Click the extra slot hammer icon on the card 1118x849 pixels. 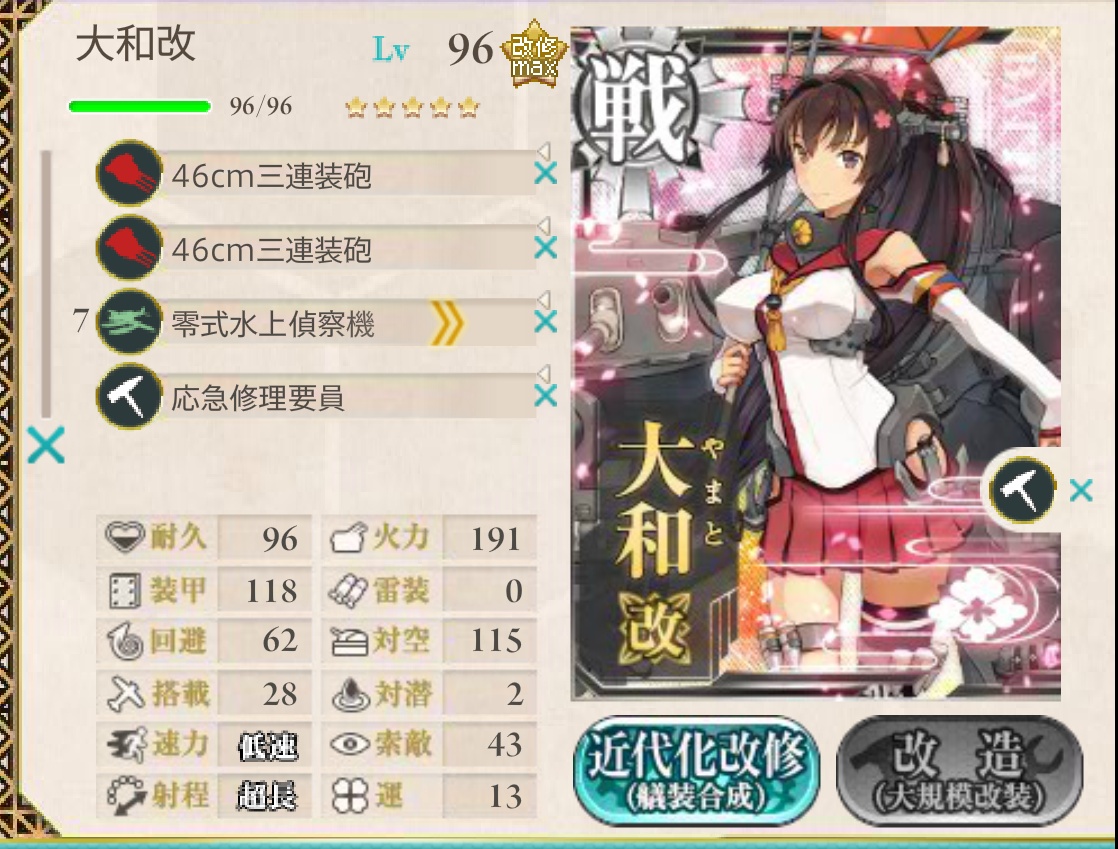pos(1022,490)
